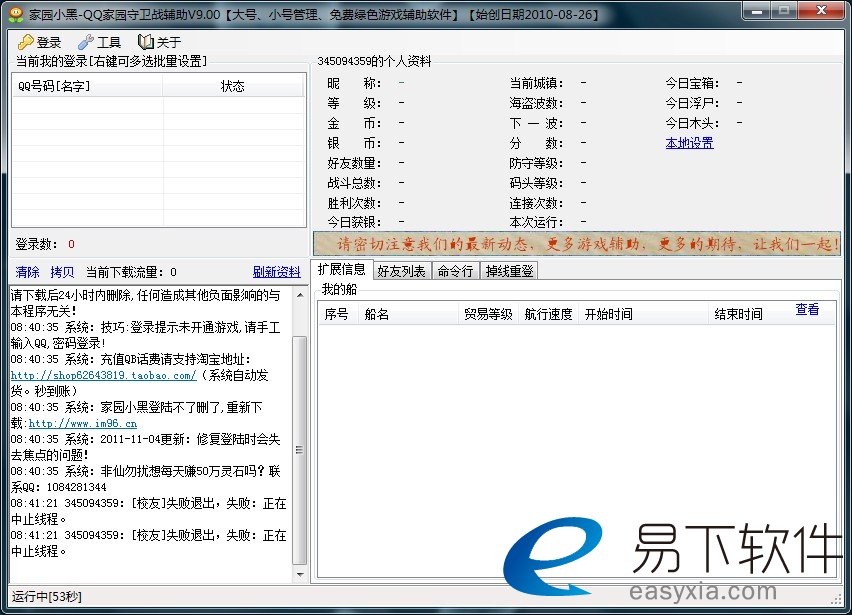Click the 运行中[53秒] status bar text
This screenshot has width=852, height=615.
46,597
